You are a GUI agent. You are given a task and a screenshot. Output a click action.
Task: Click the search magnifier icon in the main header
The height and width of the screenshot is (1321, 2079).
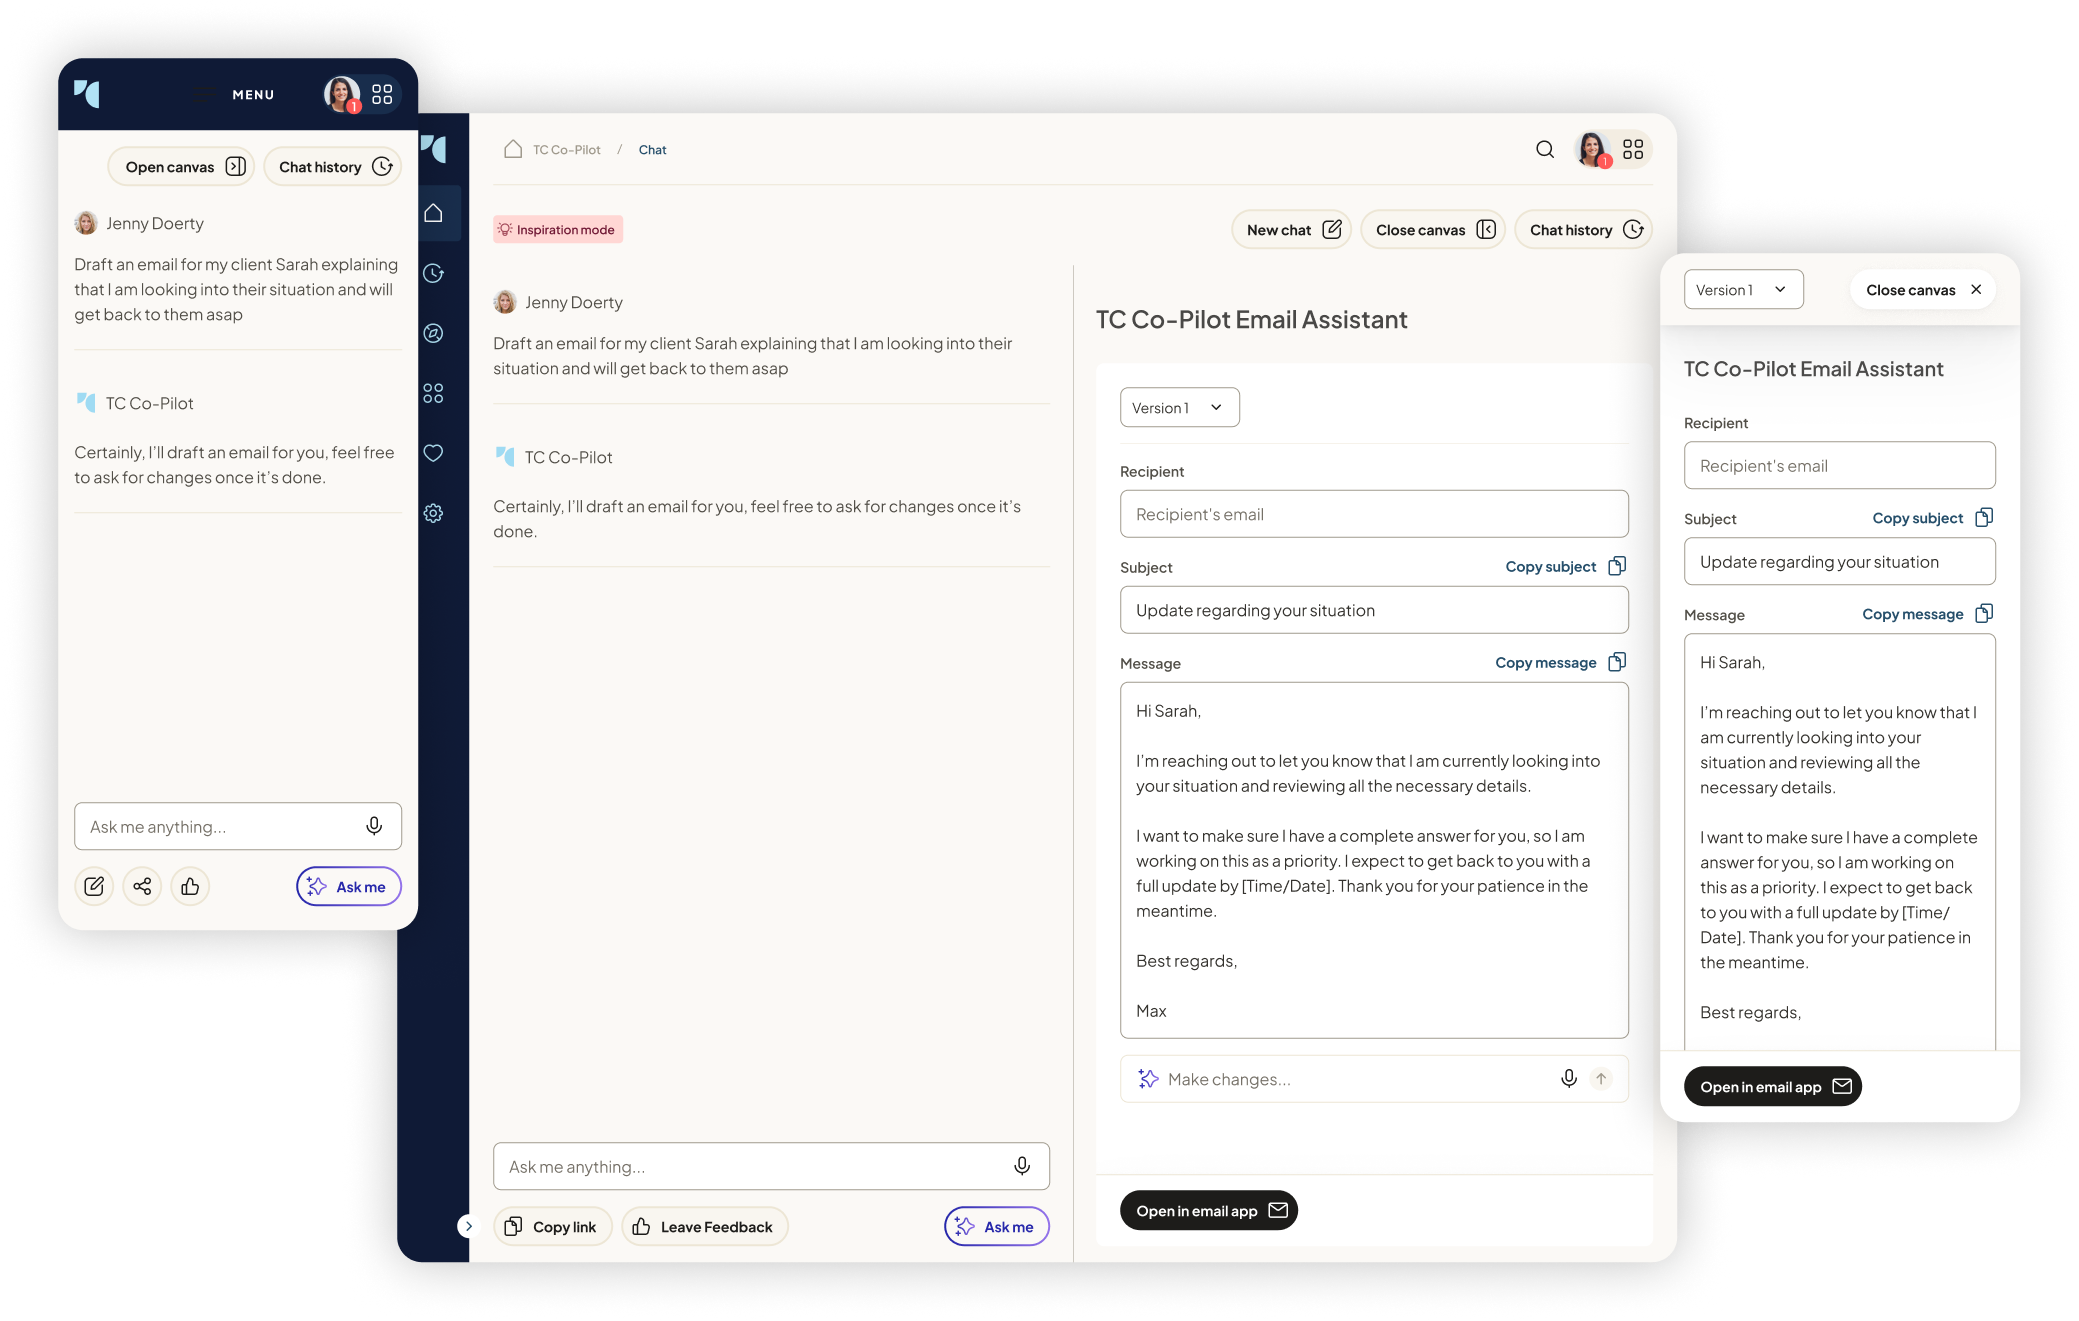[1545, 149]
